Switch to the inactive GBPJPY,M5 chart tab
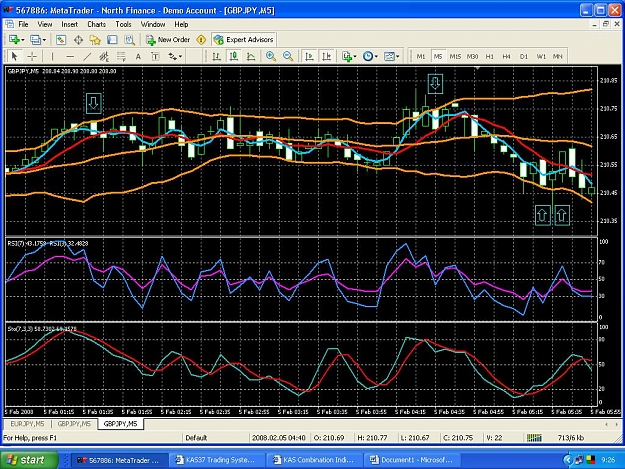Image resolution: width=625 pixels, height=469 pixels. 74,424
